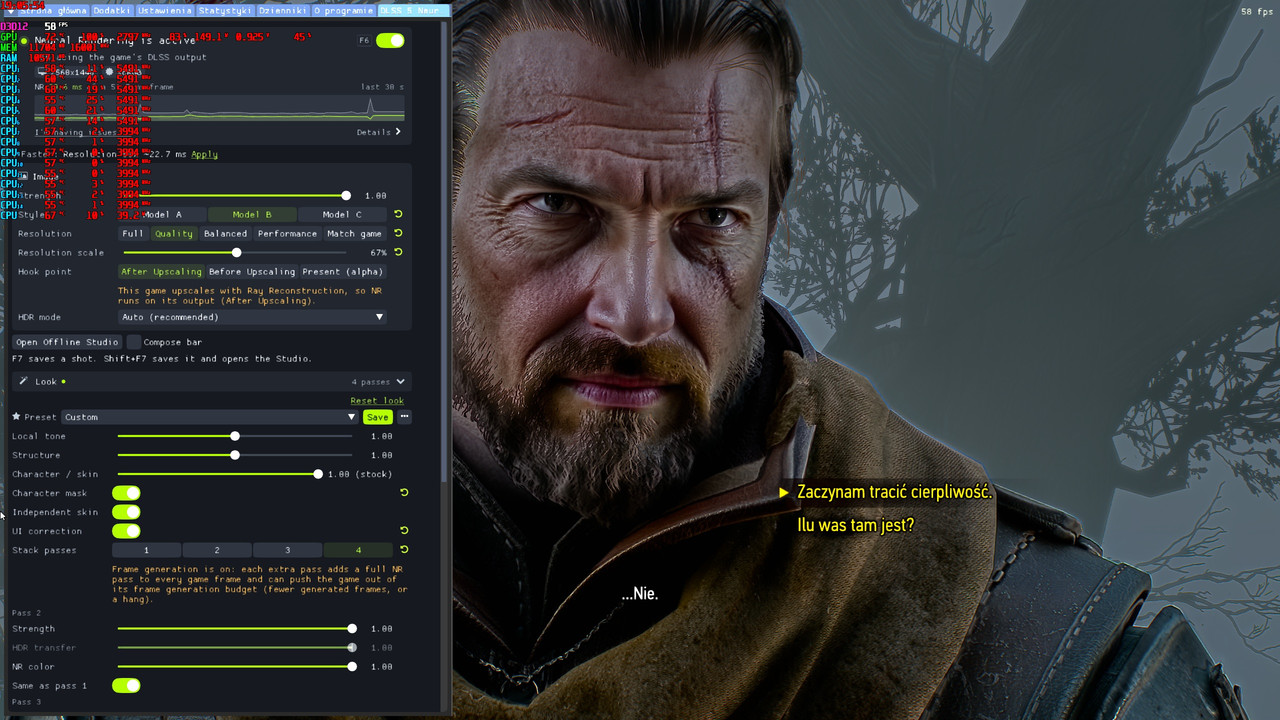Expand performance Details chevron
1280x720 pixels.
398,132
